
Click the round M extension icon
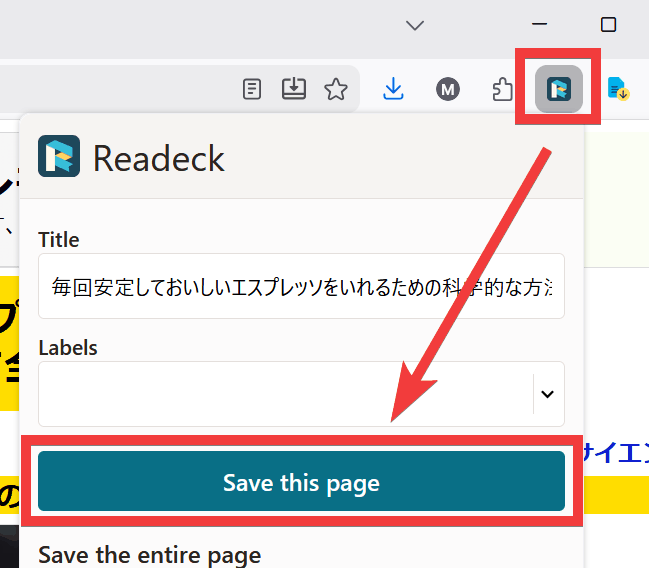pos(447,89)
